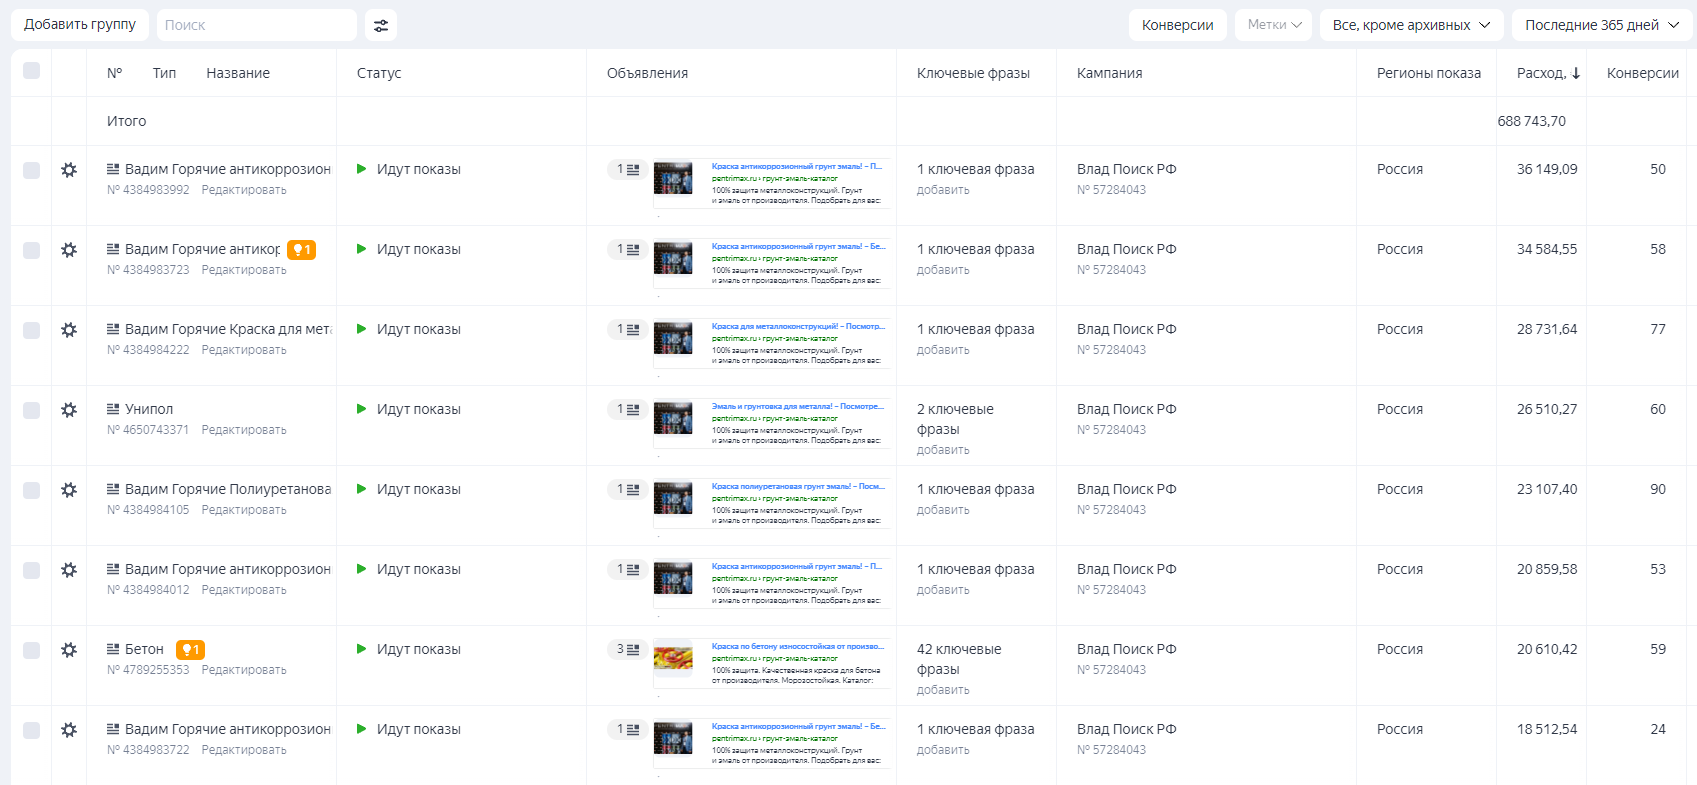Open the filter settings icon beside search
This screenshot has width=1697, height=785.
coord(381,25)
